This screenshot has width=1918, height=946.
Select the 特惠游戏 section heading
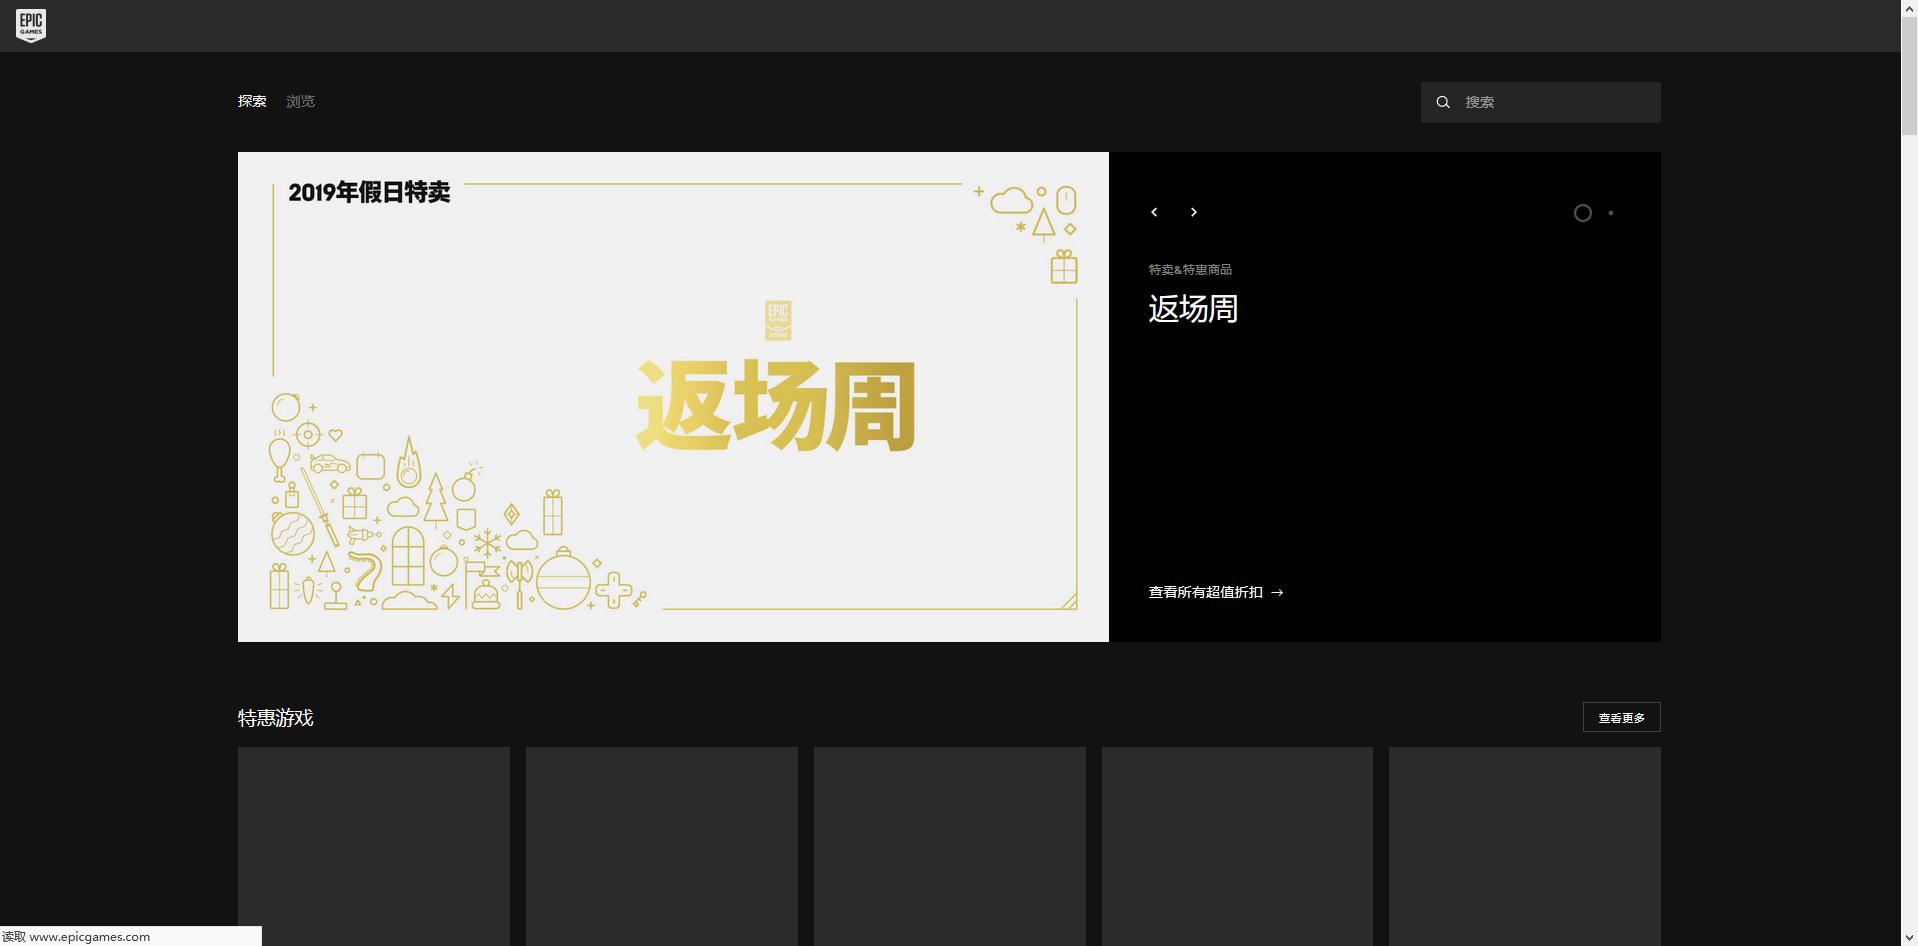coord(275,718)
